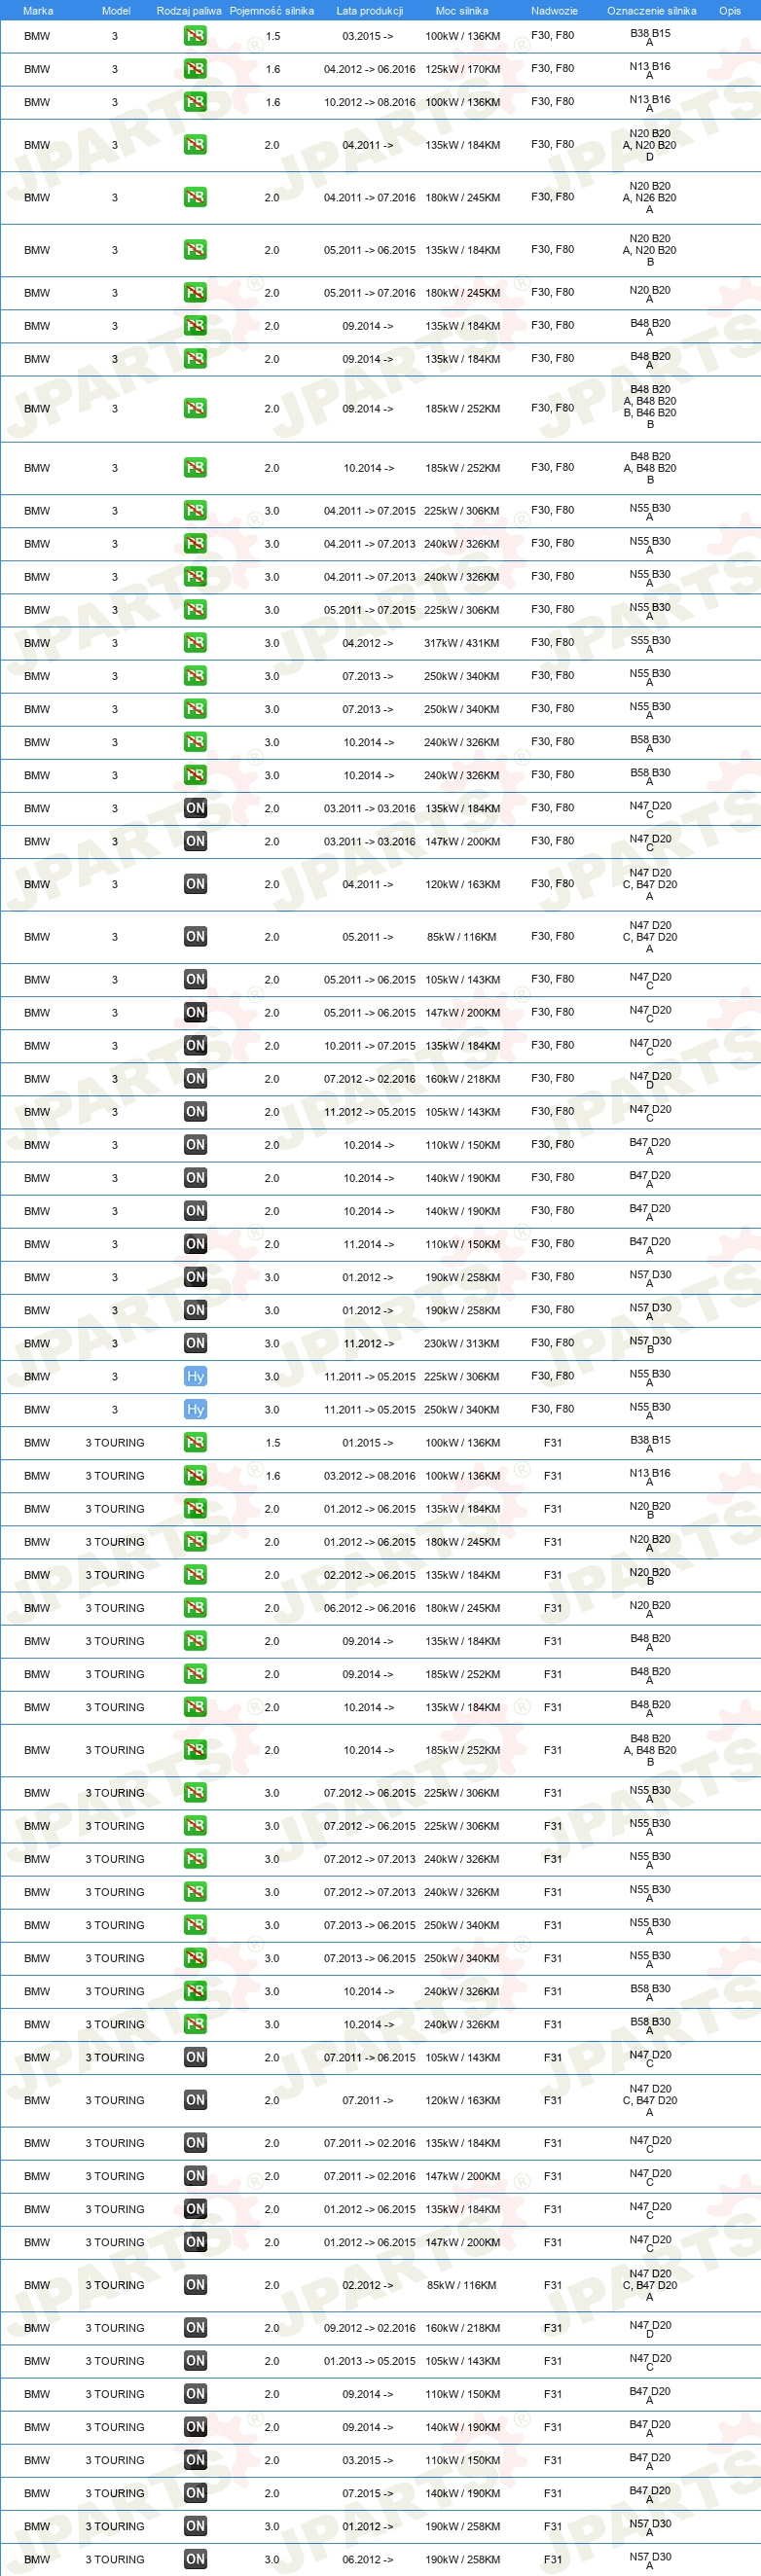Click the 11.2012 -> date in 230kW row
The image size is (761, 2576).
pyautogui.click(x=368, y=1343)
